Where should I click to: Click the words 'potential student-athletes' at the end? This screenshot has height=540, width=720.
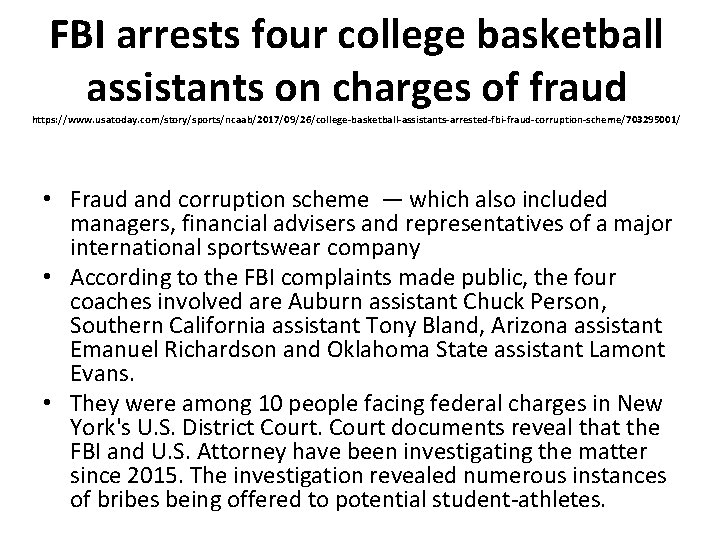click(x=467, y=500)
